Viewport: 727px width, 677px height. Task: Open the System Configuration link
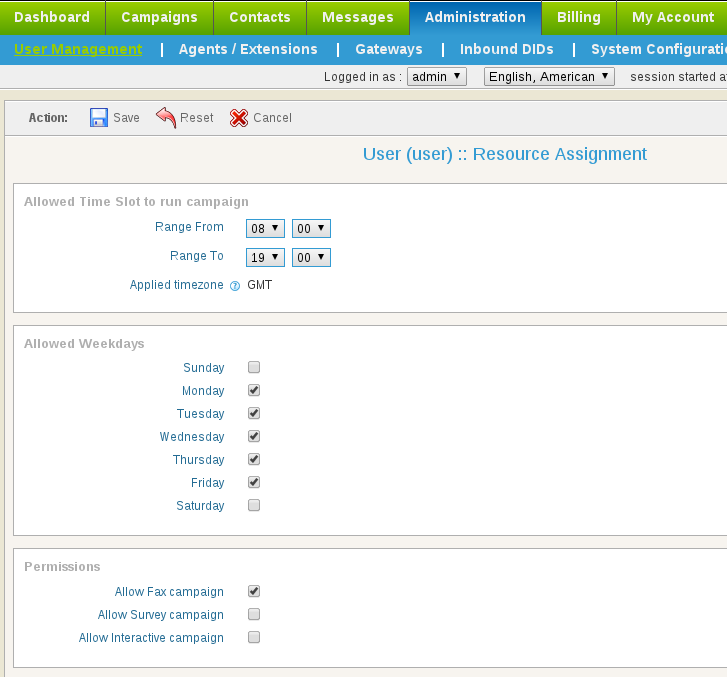(x=659, y=49)
